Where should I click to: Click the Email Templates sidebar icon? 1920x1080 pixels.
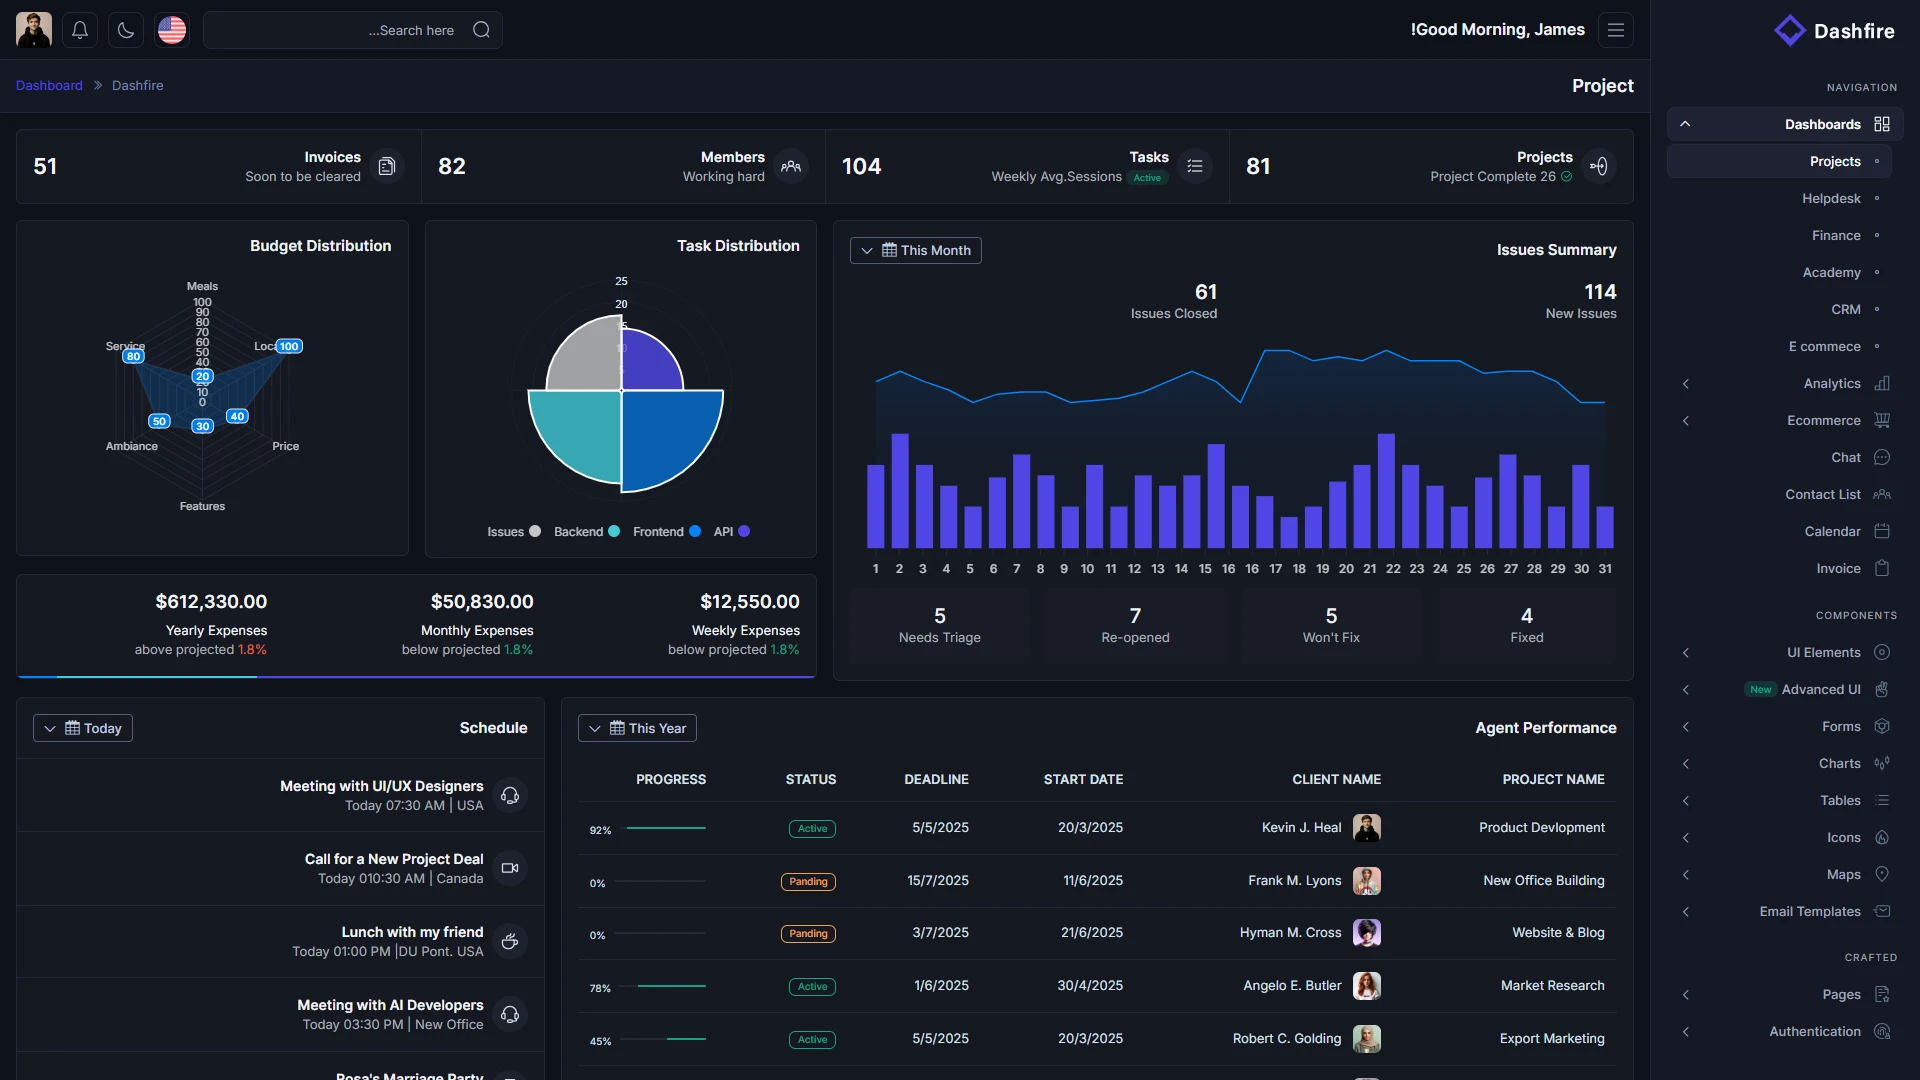1882,911
